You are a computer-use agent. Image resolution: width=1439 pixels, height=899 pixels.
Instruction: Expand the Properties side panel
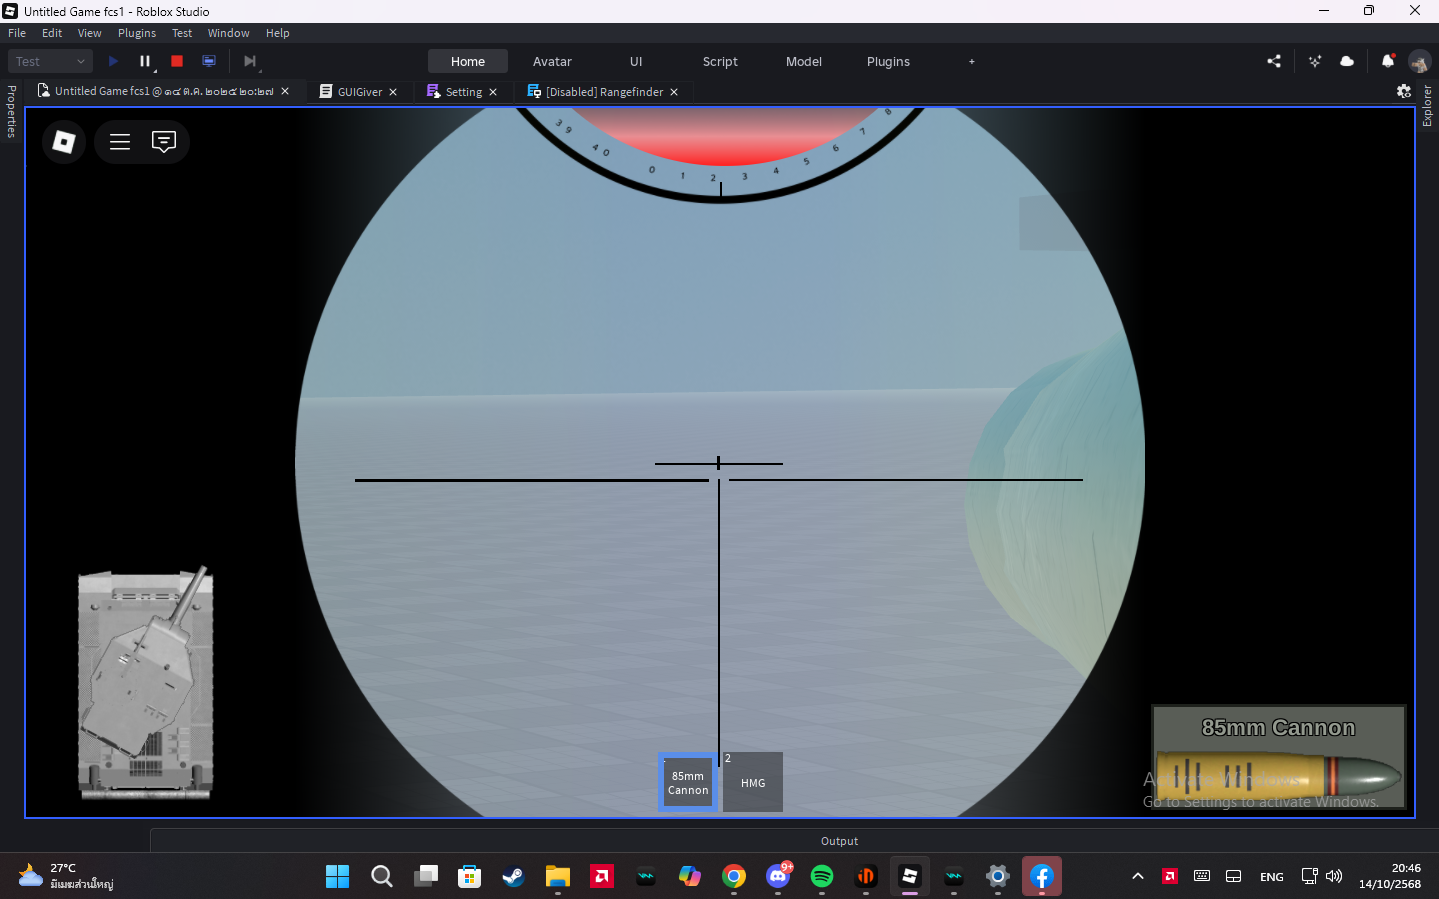[x=11, y=111]
